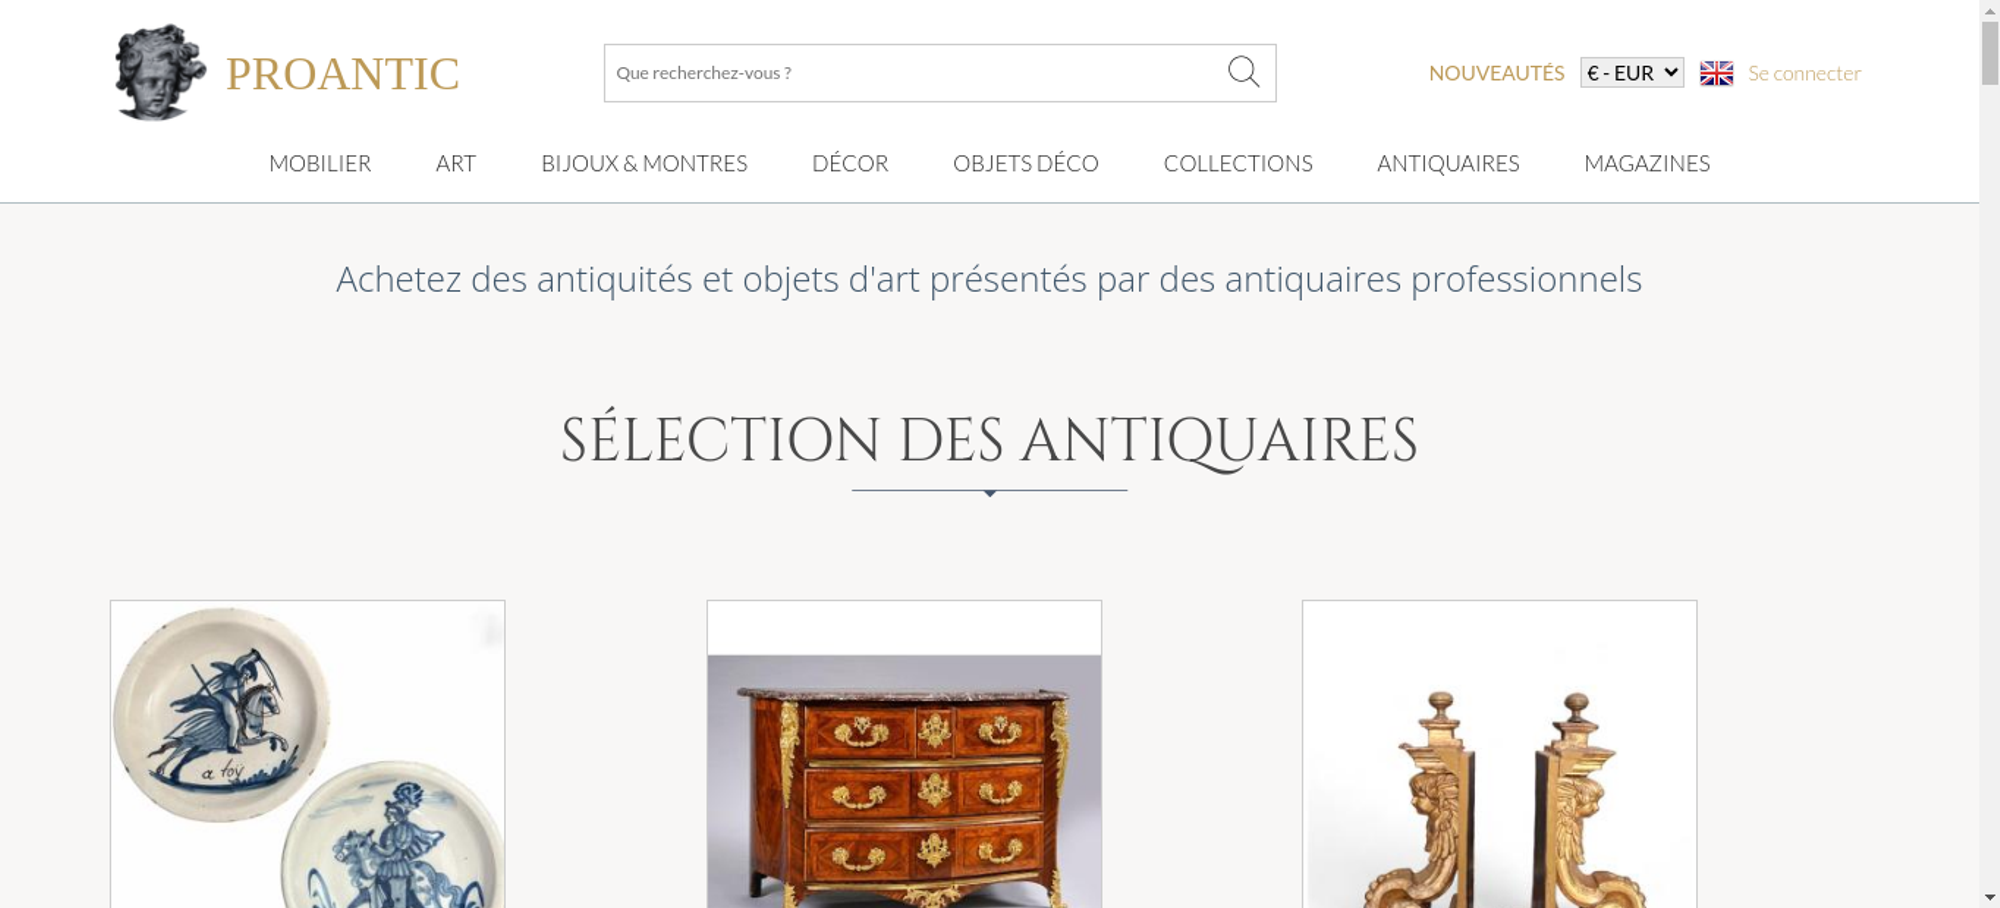This screenshot has width=2000, height=908.
Task: Select the OBJETS DÉCO menu
Action: click(x=1026, y=163)
